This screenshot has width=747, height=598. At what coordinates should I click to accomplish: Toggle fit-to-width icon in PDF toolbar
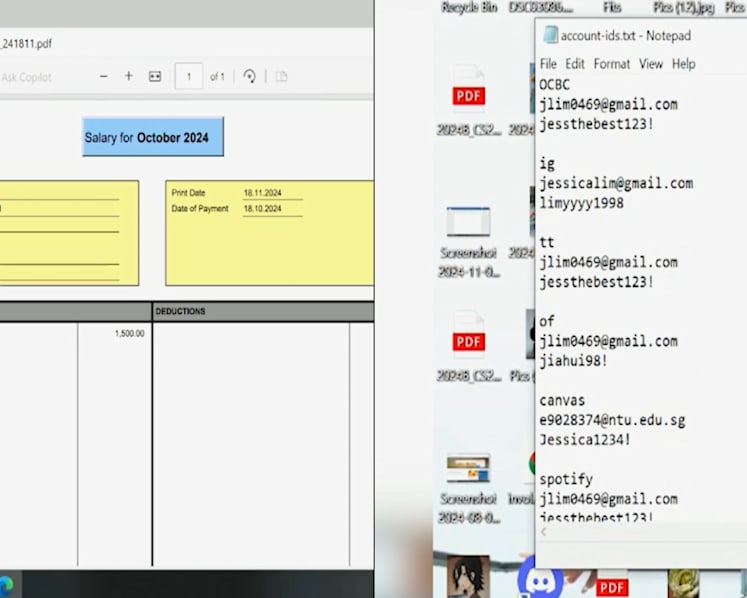155,76
